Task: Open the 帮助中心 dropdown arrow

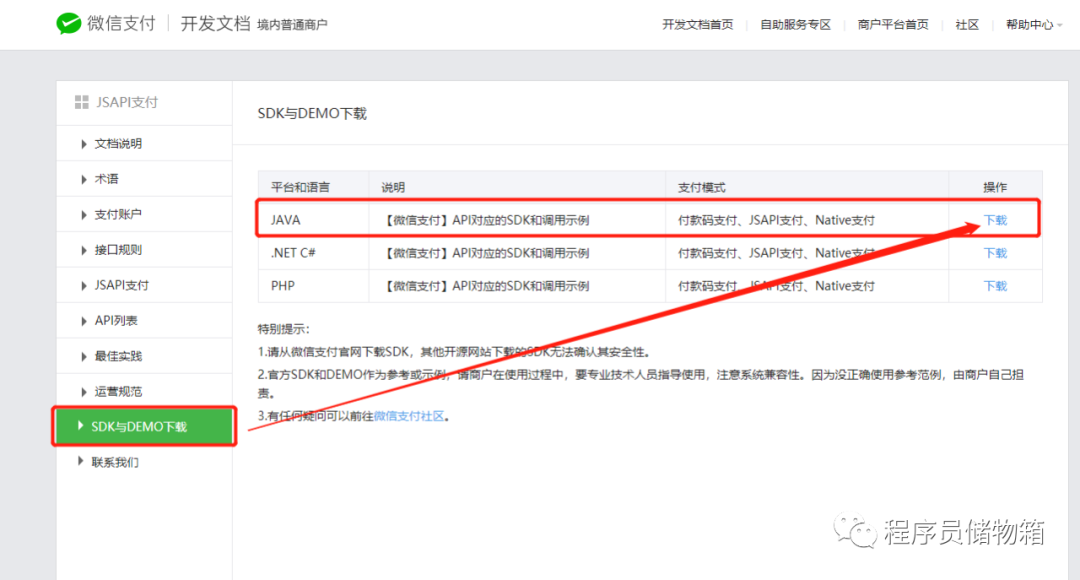Action: 1059,25
